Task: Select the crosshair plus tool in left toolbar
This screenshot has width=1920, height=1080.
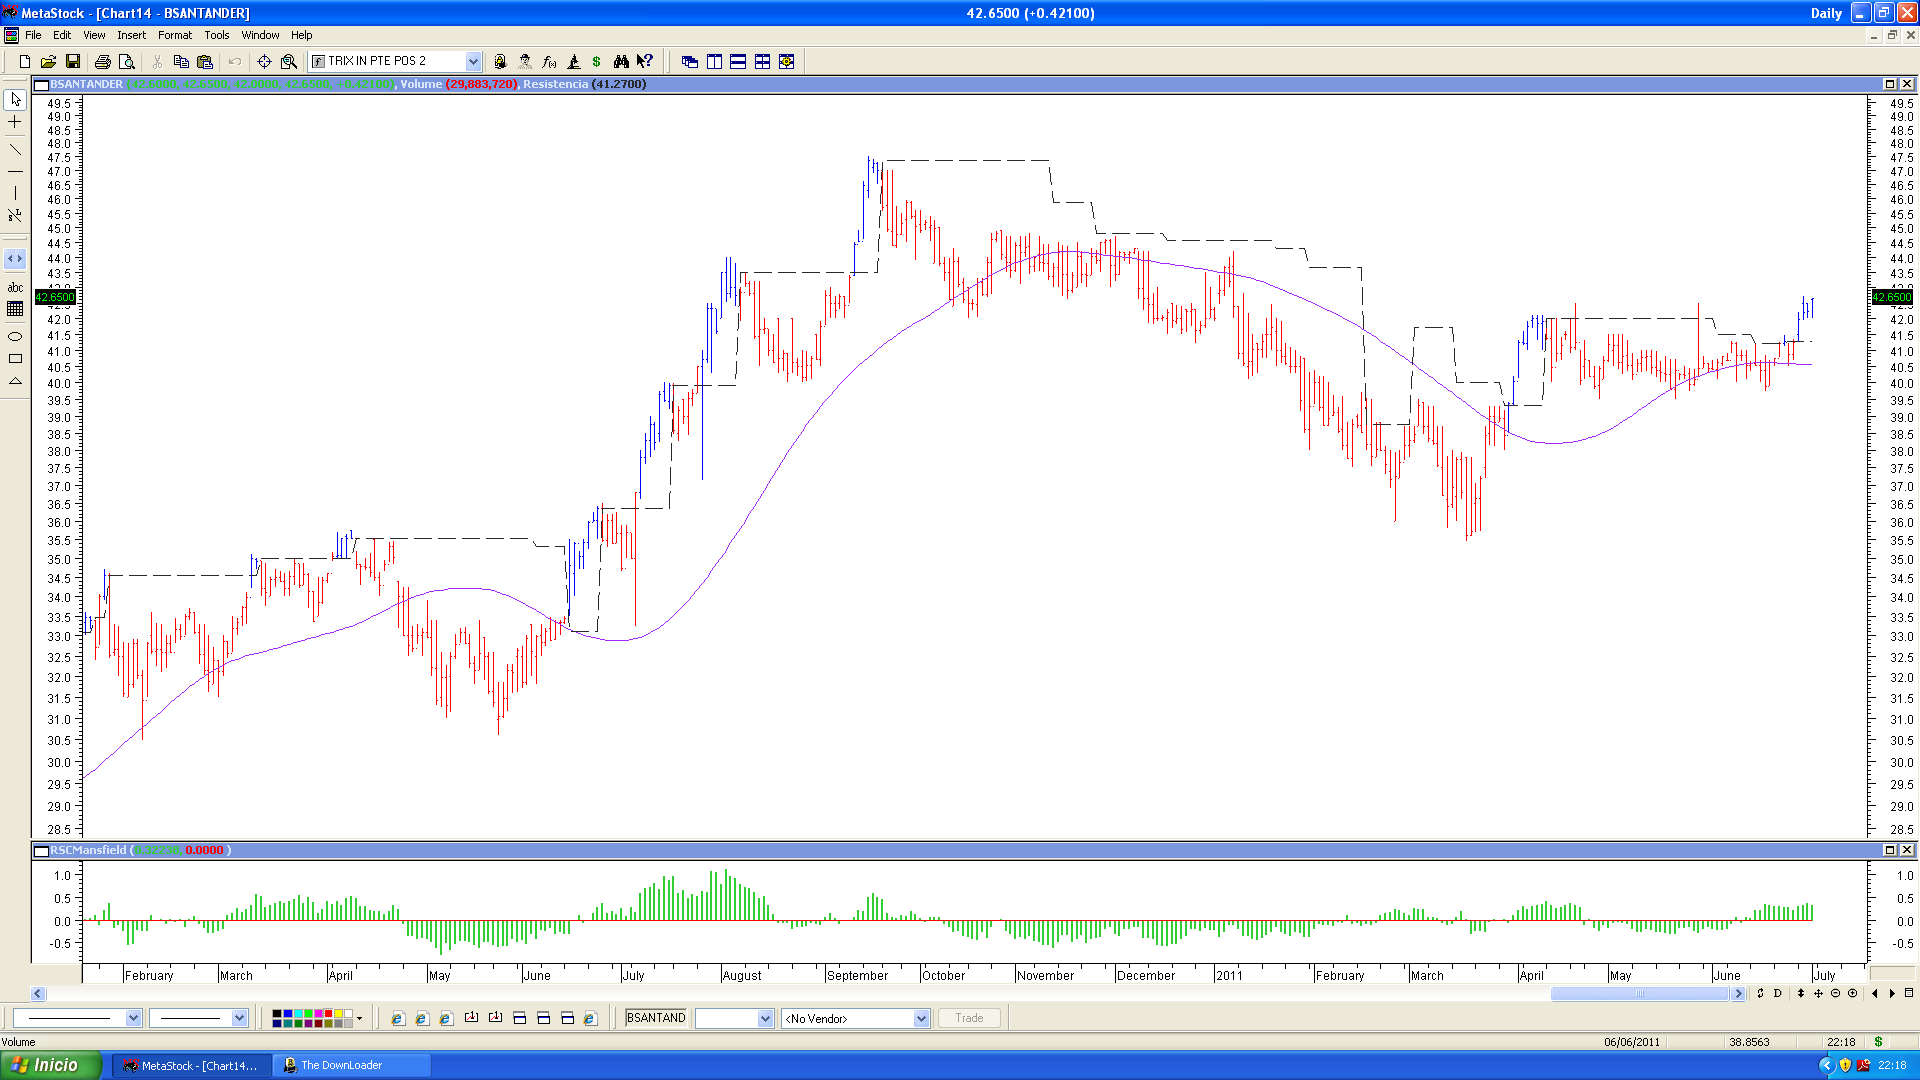Action: point(15,122)
